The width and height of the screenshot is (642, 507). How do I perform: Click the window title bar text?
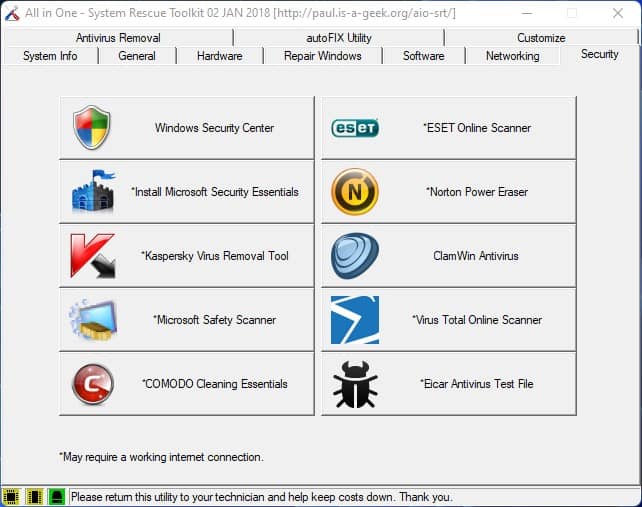click(x=240, y=13)
